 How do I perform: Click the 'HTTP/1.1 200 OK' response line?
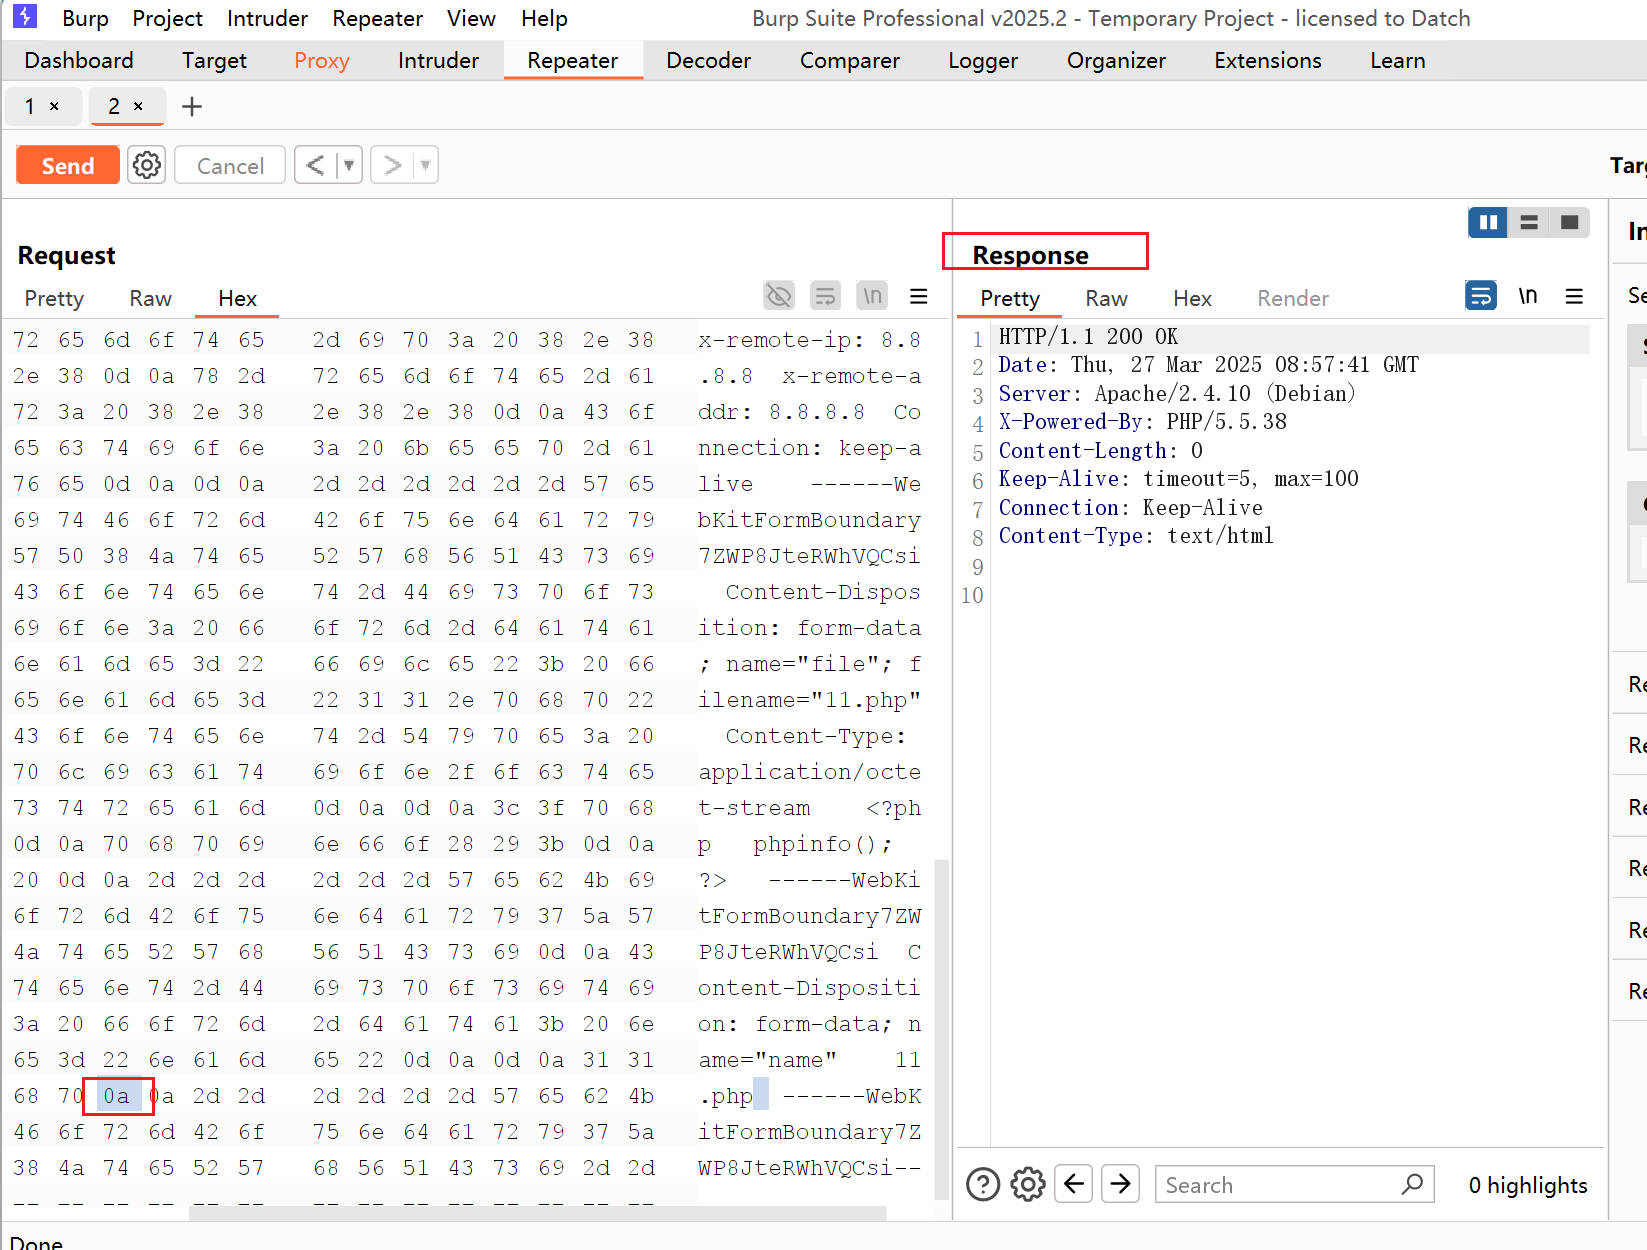(1088, 337)
